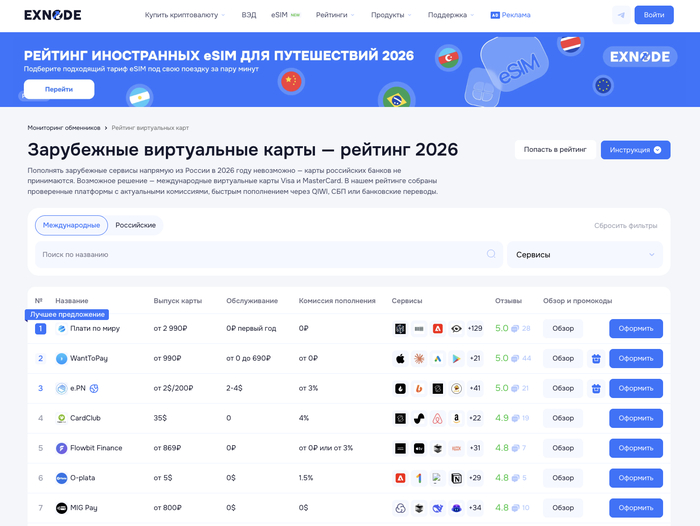This screenshot has width=700, height=526.
Task: Show +34 more services for MIG Pay
Action: tap(475, 508)
